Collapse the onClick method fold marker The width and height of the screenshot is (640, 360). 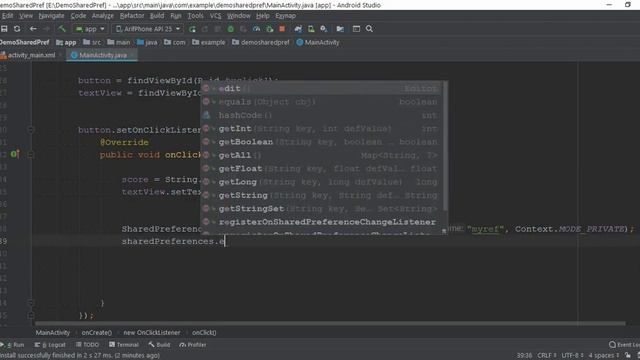click(31, 155)
